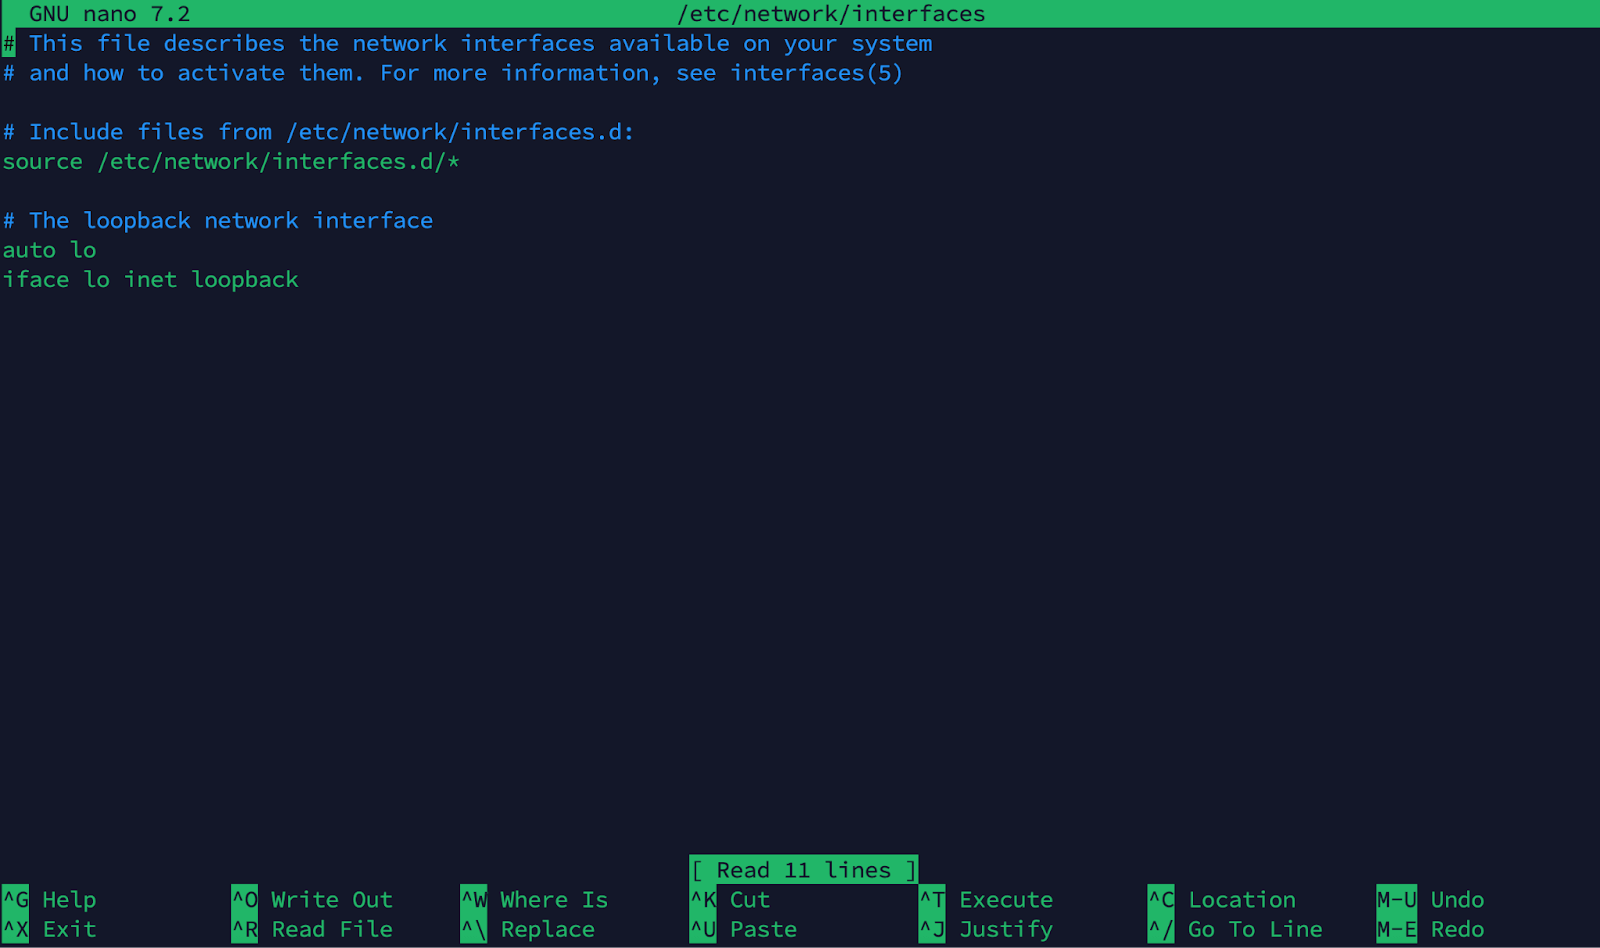Click the /etc/network/interfaces title bar
Image resolution: width=1600 pixels, height=948 pixels.
(831, 13)
